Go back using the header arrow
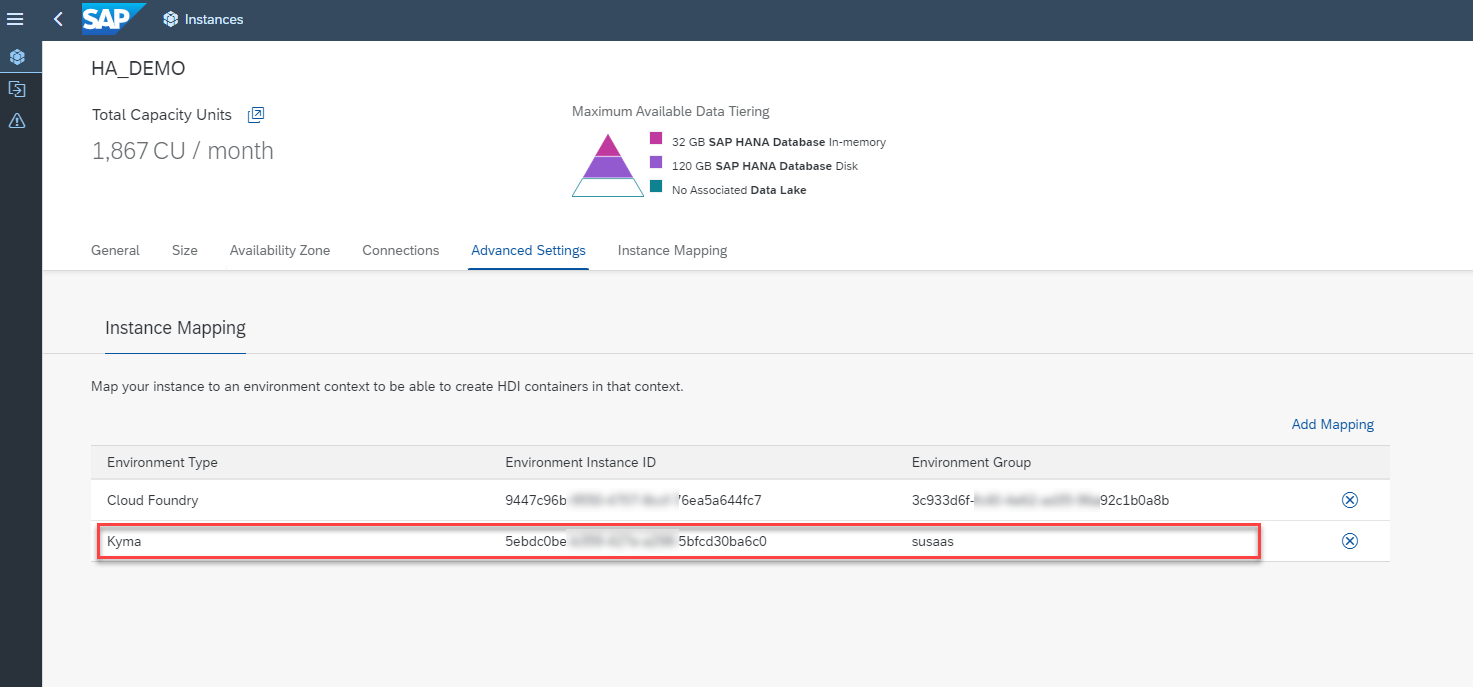The image size is (1473, 687). coord(58,19)
